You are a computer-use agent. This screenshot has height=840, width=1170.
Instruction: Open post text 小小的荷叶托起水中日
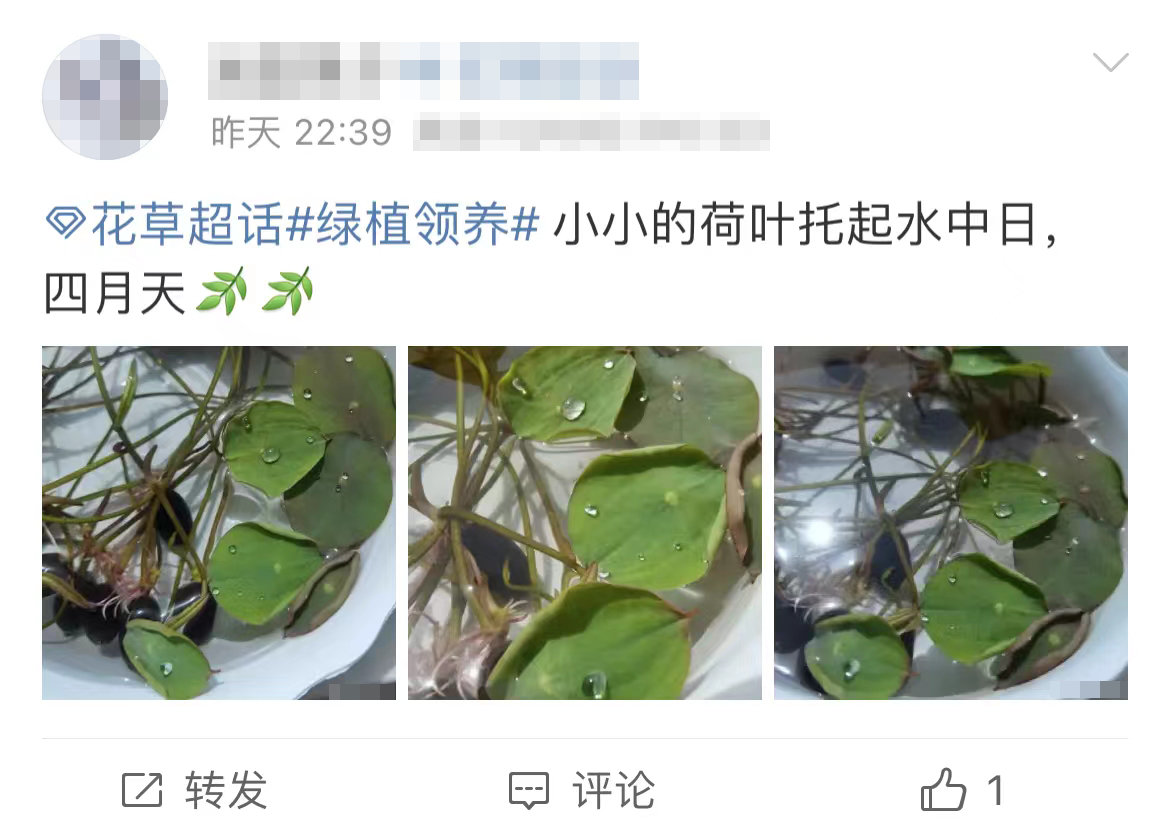[797, 224]
